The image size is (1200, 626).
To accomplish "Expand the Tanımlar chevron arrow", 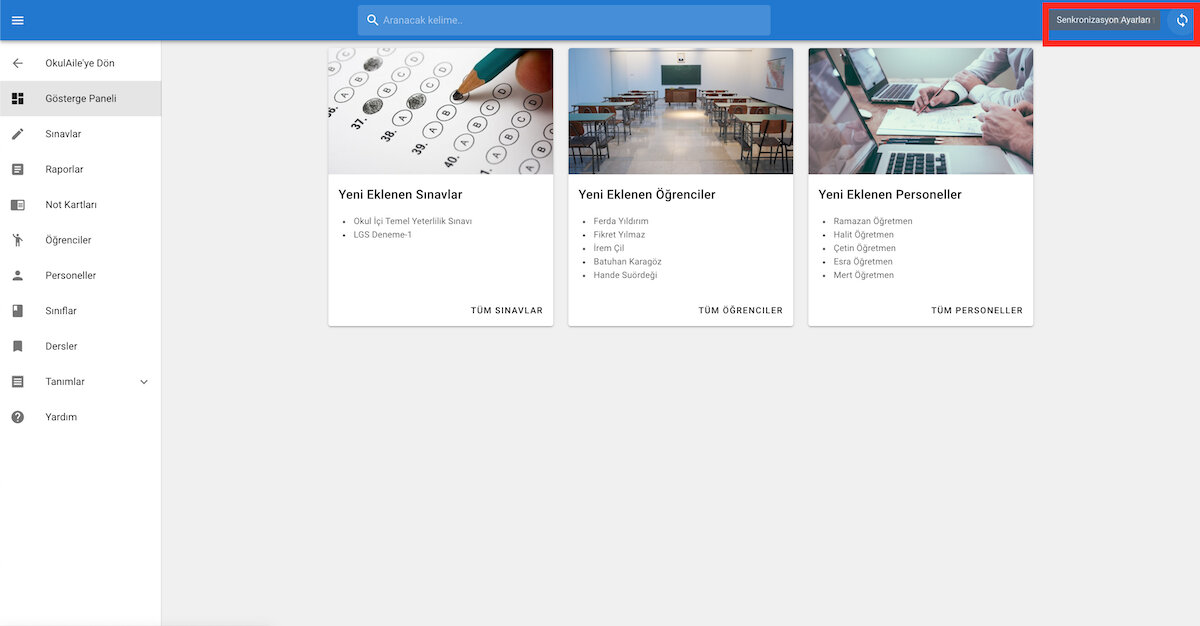I will point(144,382).
